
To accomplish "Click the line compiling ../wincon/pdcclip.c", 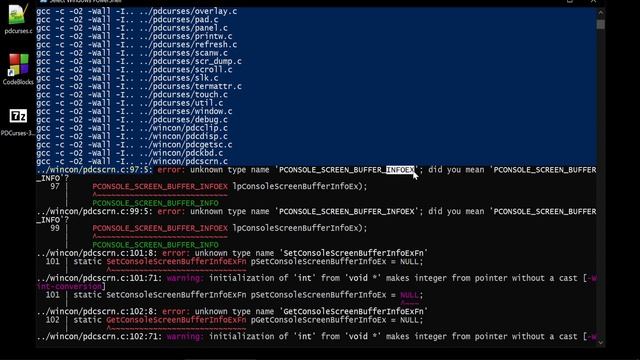I will point(132,128).
